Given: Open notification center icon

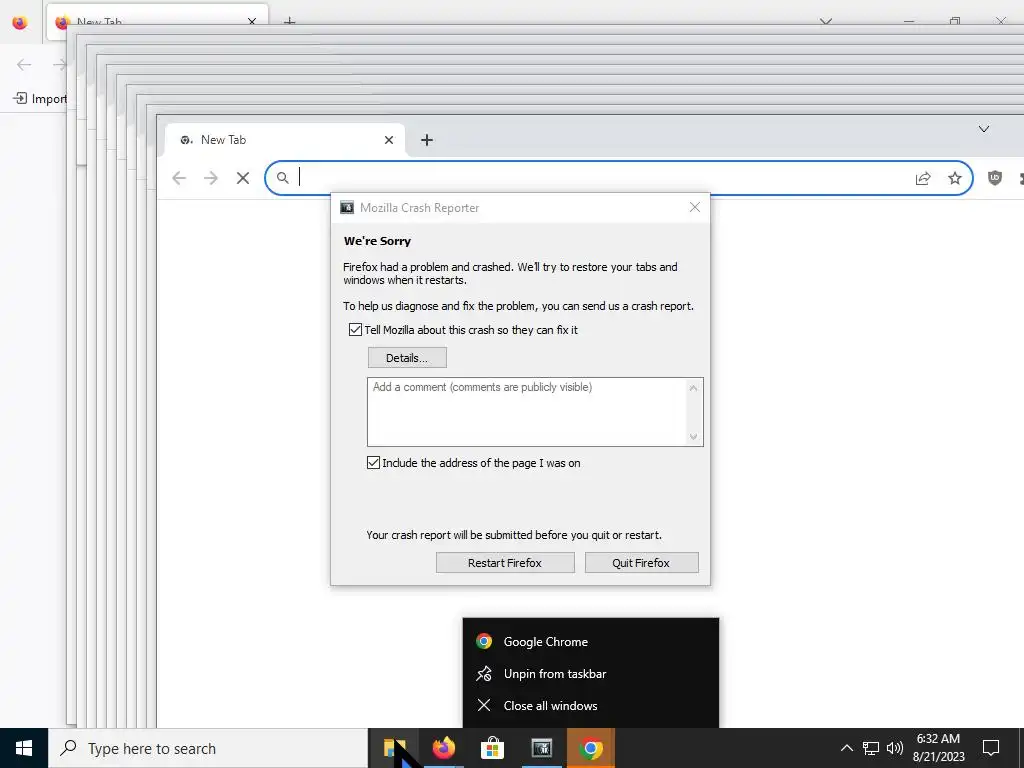Looking at the screenshot, I should [x=991, y=748].
